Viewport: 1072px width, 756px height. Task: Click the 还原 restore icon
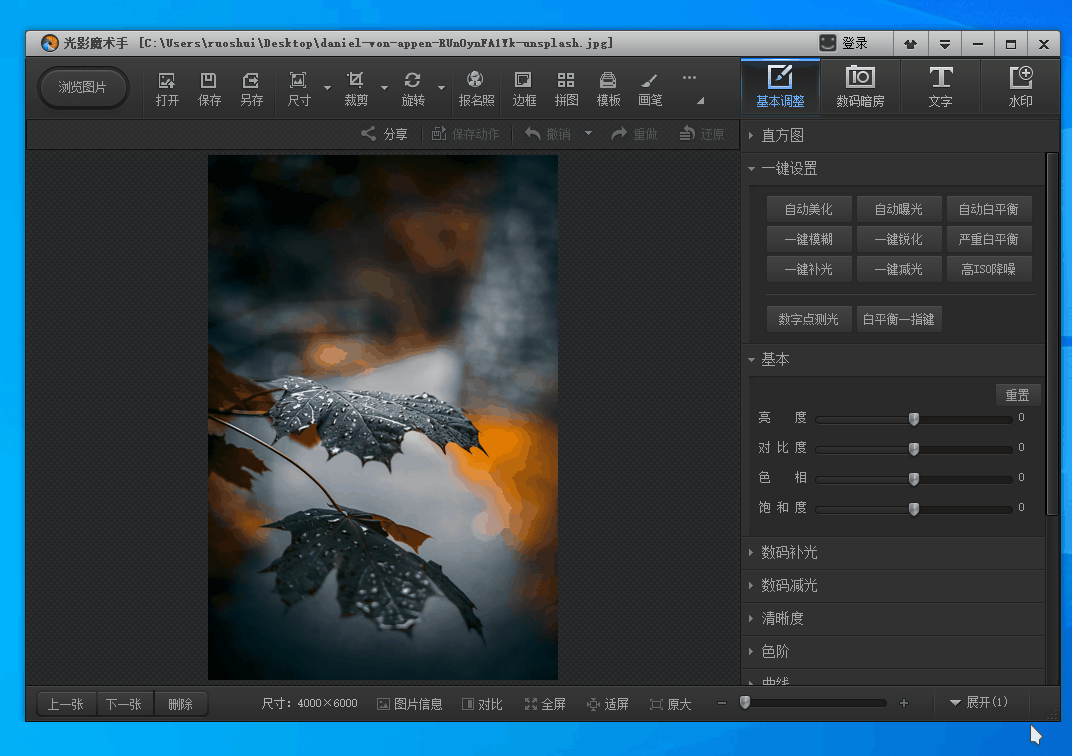coord(687,134)
